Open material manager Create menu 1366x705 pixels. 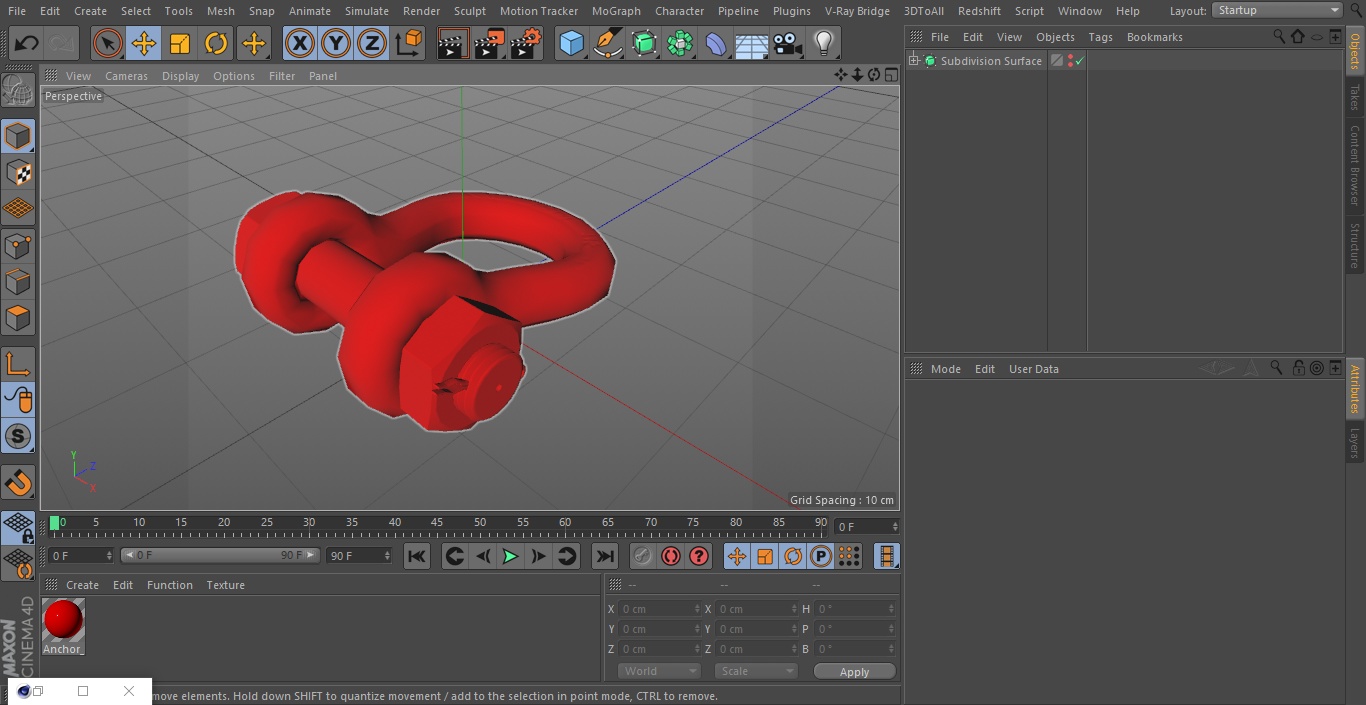click(82, 585)
